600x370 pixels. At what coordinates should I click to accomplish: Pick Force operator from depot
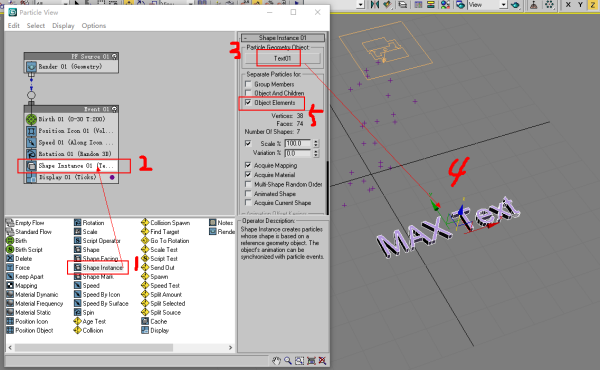[18, 267]
